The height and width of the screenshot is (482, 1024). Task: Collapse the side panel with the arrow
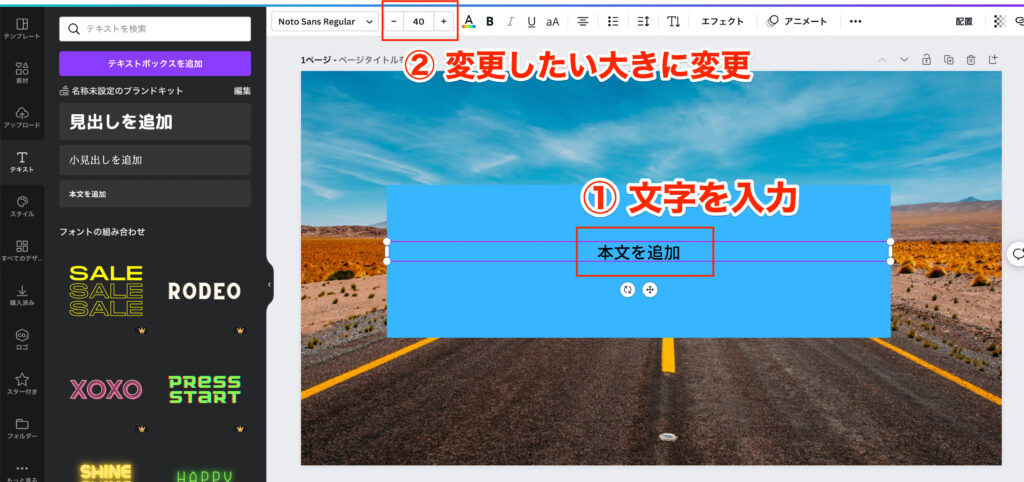click(269, 285)
